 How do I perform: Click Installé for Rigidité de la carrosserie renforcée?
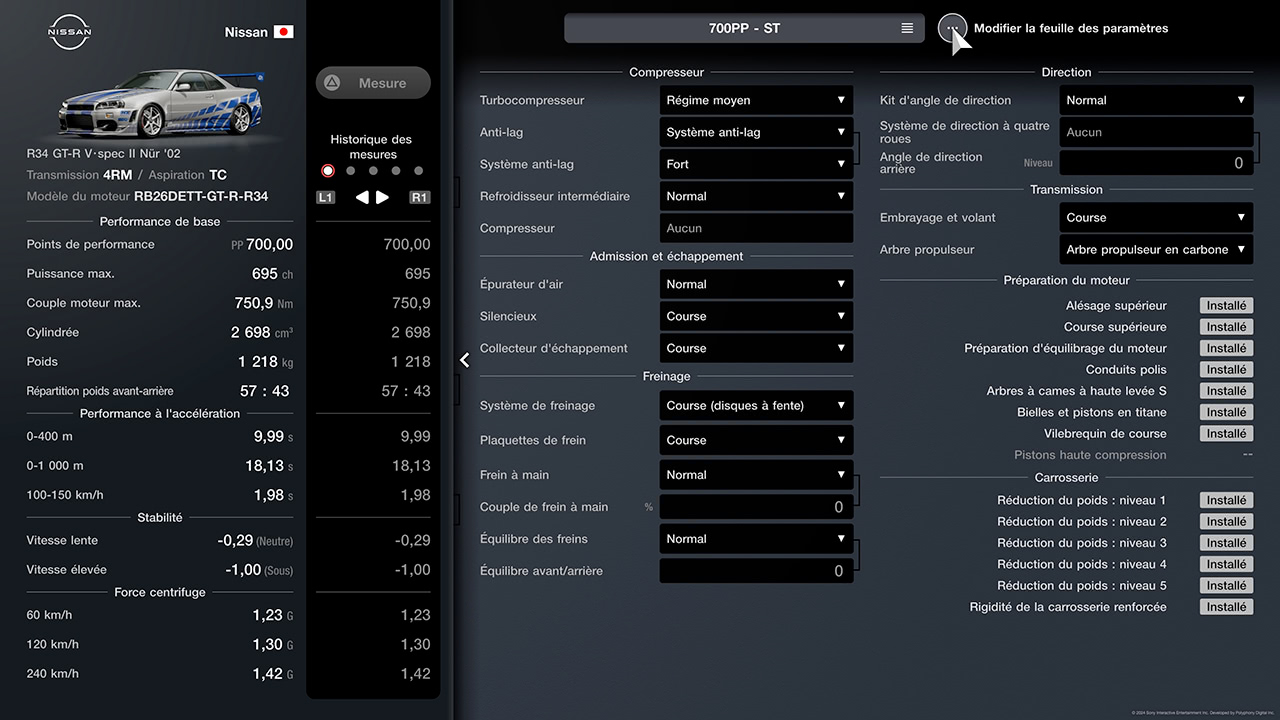click(1226, 607)
